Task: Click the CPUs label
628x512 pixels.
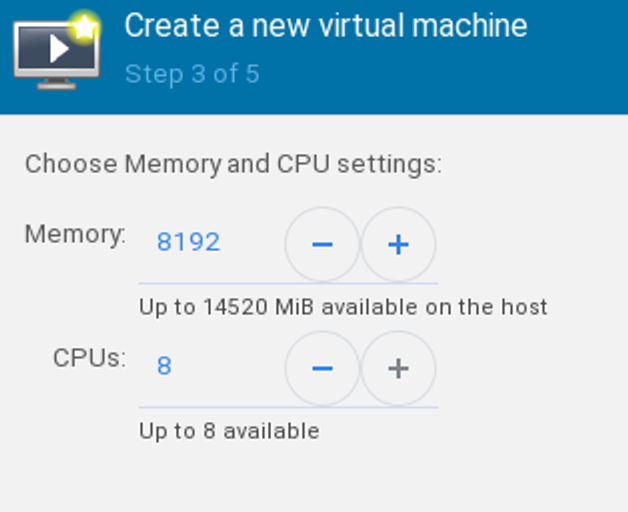Action: pyautogui.click(x=89, y=358)
